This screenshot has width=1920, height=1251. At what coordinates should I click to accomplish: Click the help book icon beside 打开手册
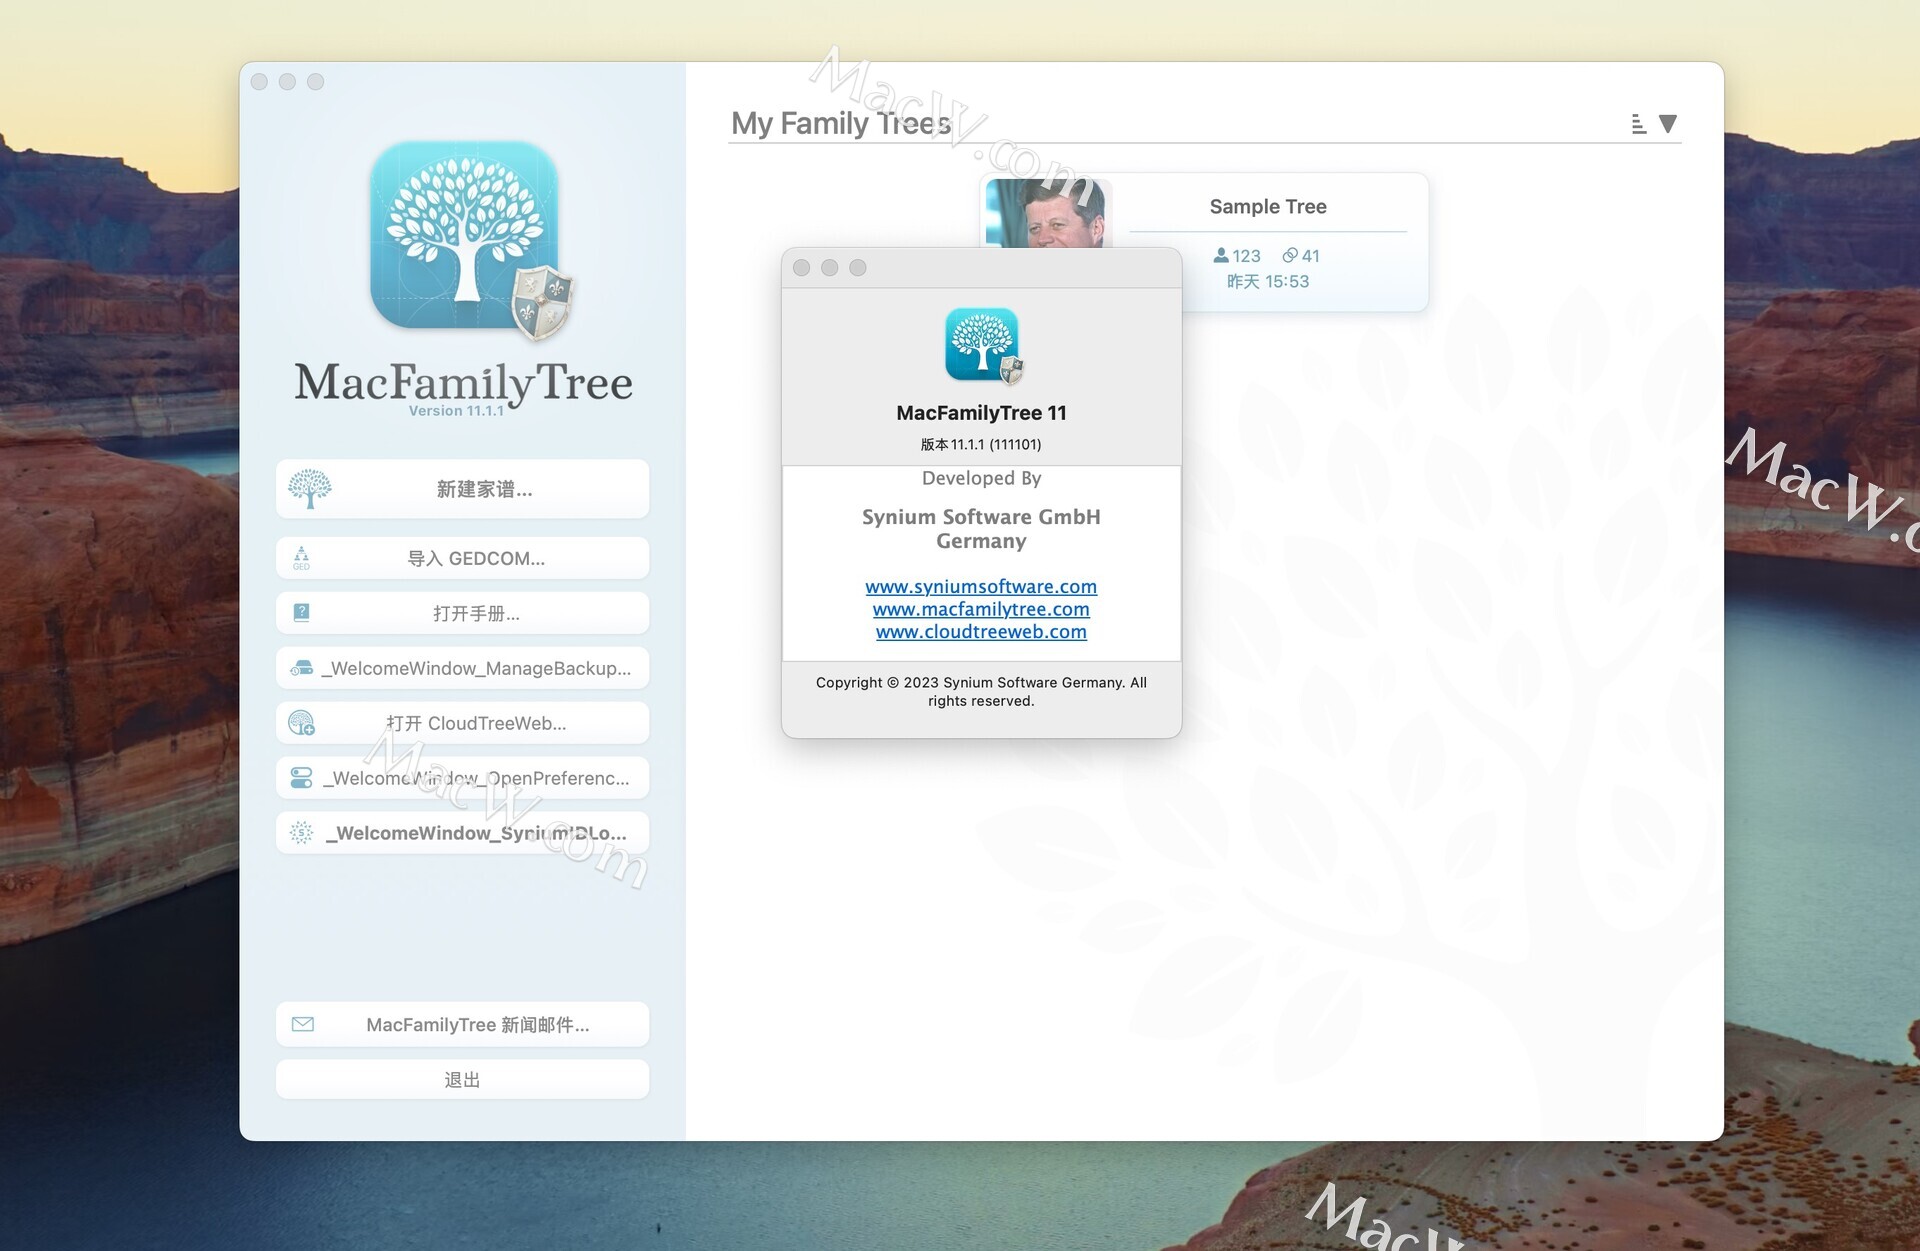(x=301, y=612)
